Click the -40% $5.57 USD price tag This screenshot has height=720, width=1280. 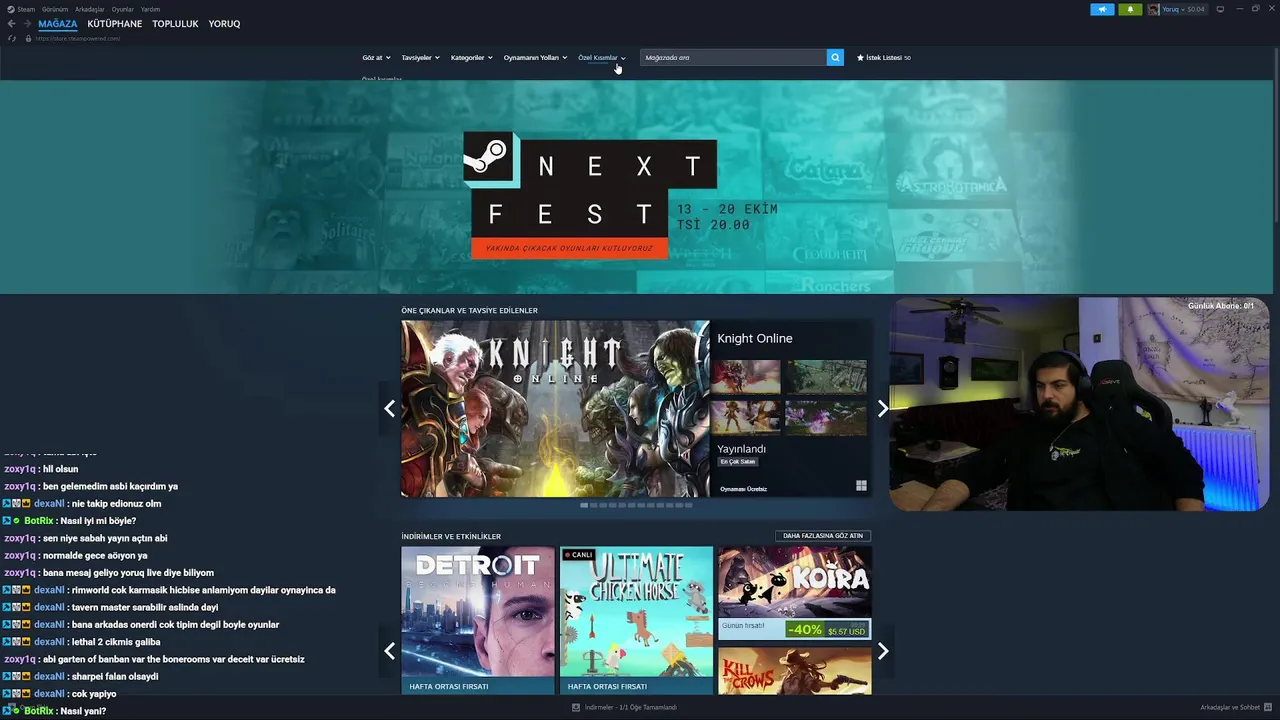827,630
